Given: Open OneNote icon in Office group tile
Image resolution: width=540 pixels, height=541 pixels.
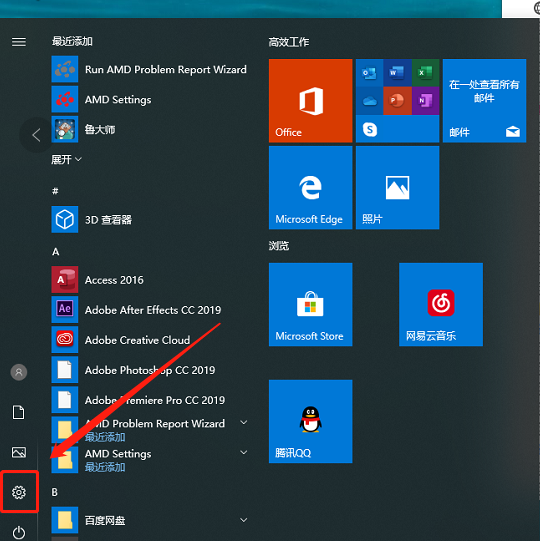Looking at the screenshot, I should pyautogui.click(x=425, y=101).
